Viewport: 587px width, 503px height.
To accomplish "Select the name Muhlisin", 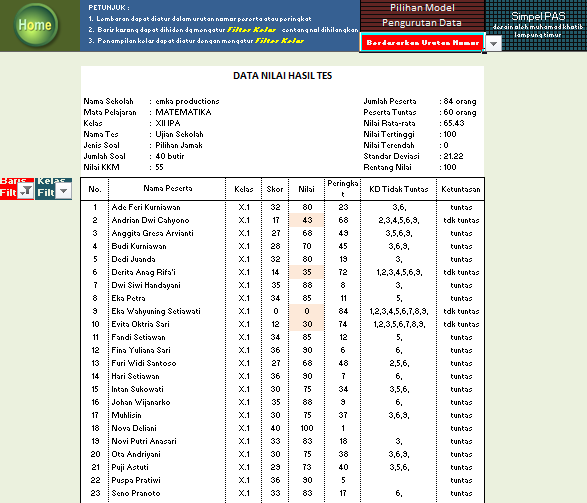I will point(126,415).
